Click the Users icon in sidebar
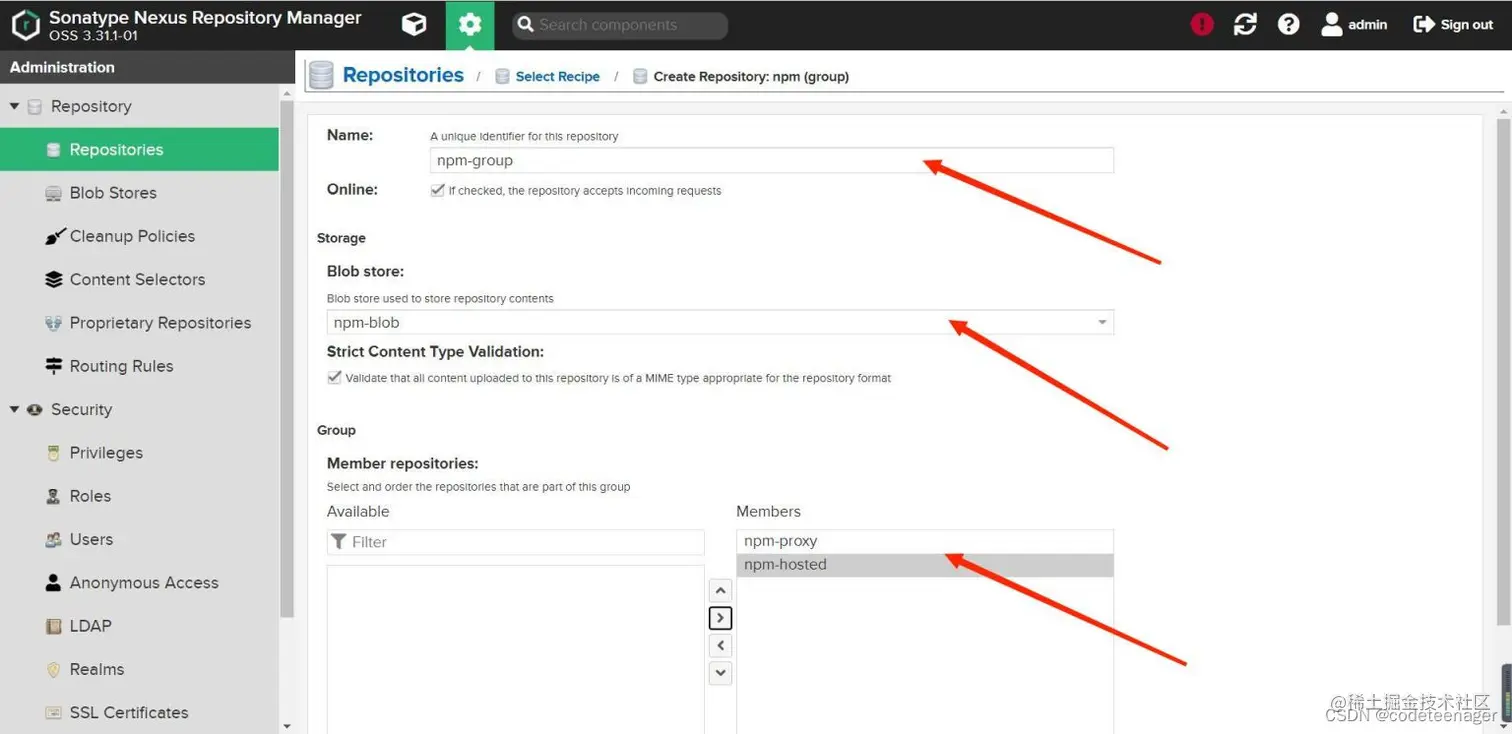The width and height of the screenshot is (1512, 734). click(54, 539)
